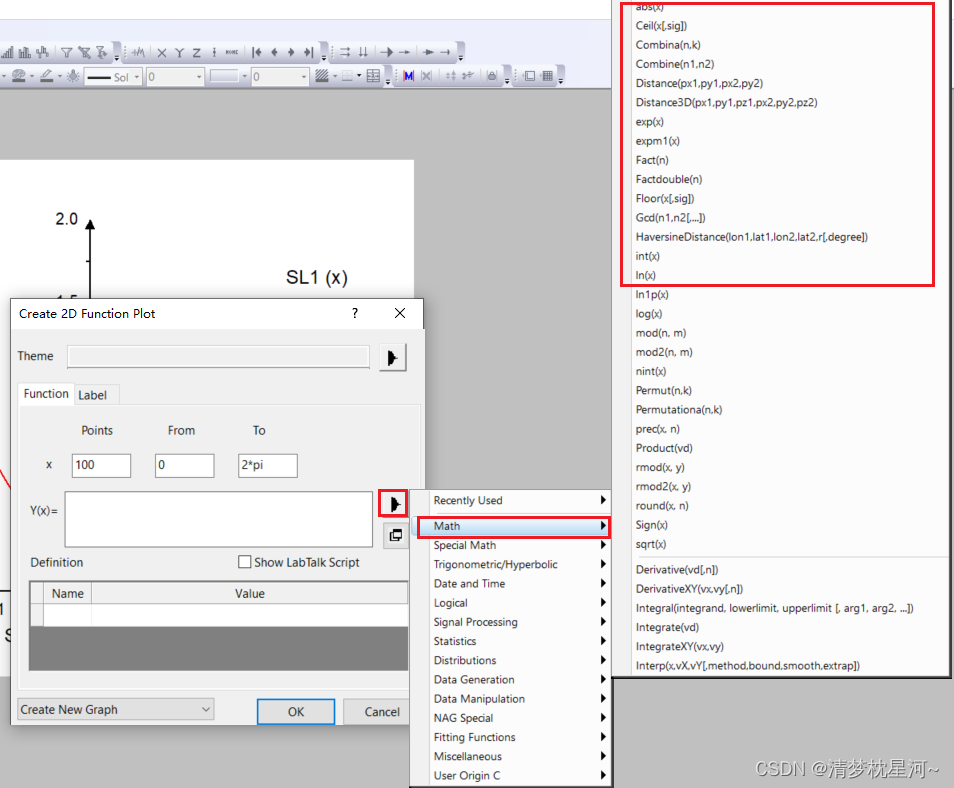Open the Trigonometric/Hyperbolic submenu
The height and width of the screenshot is (788, 954).
[x=512, y=564]
